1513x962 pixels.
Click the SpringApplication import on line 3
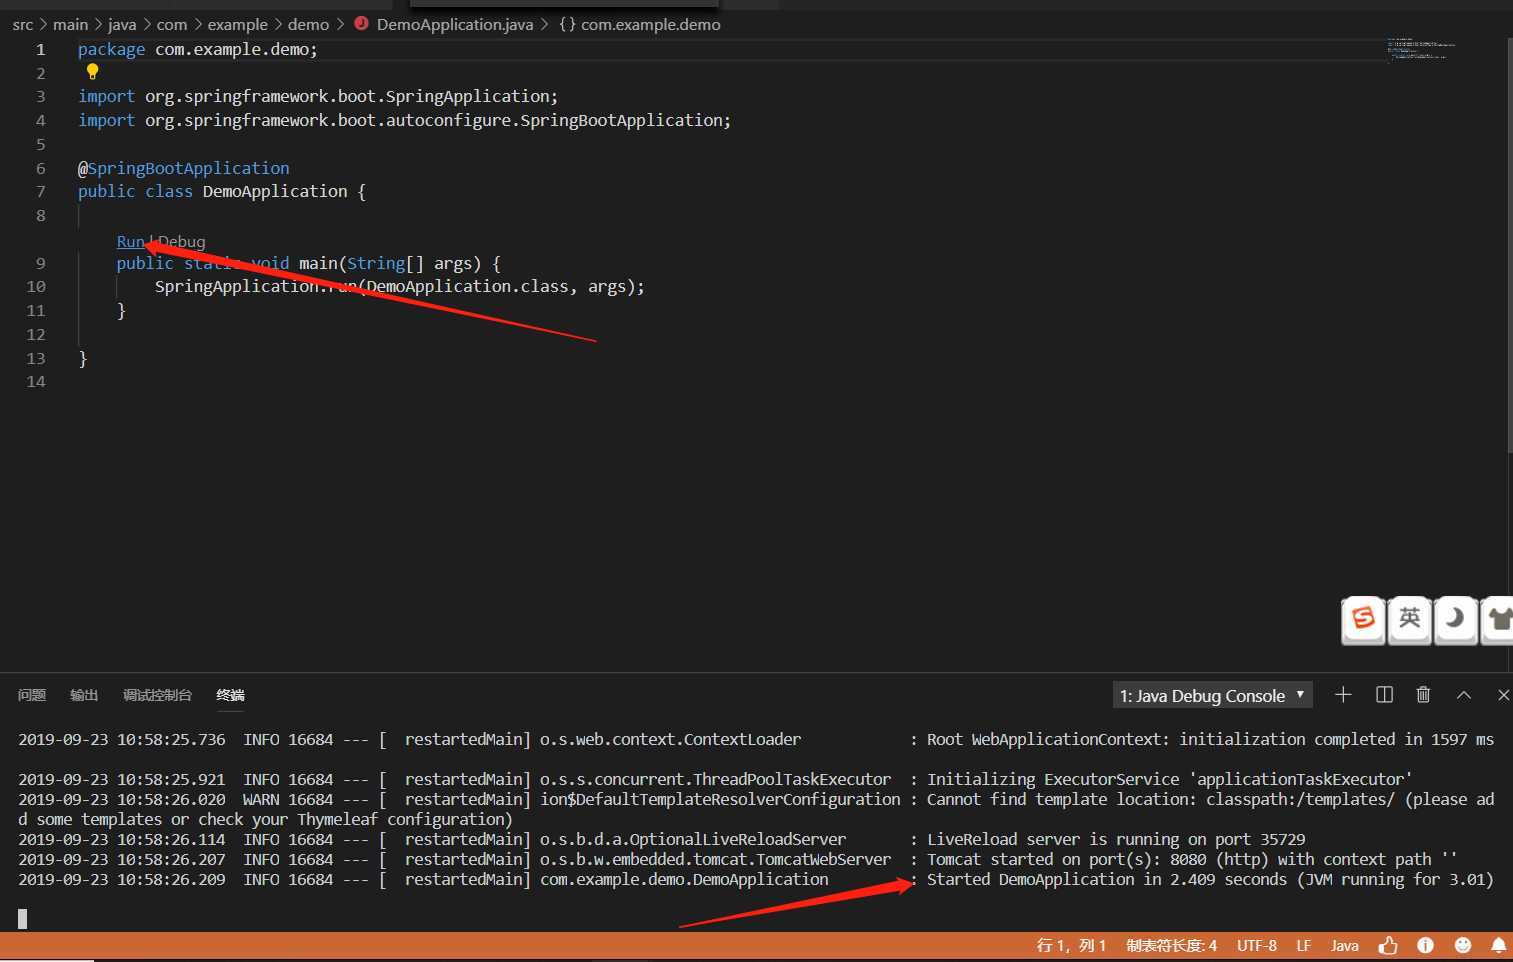318,96
